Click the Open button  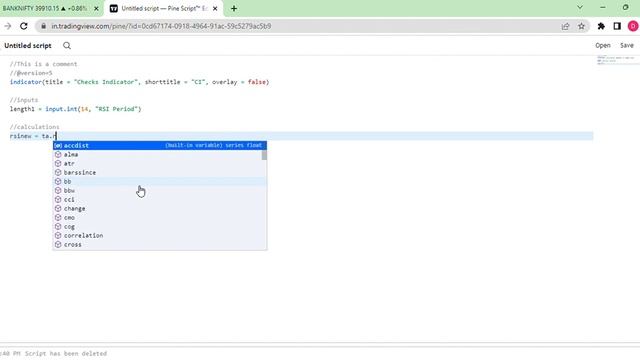602,46
